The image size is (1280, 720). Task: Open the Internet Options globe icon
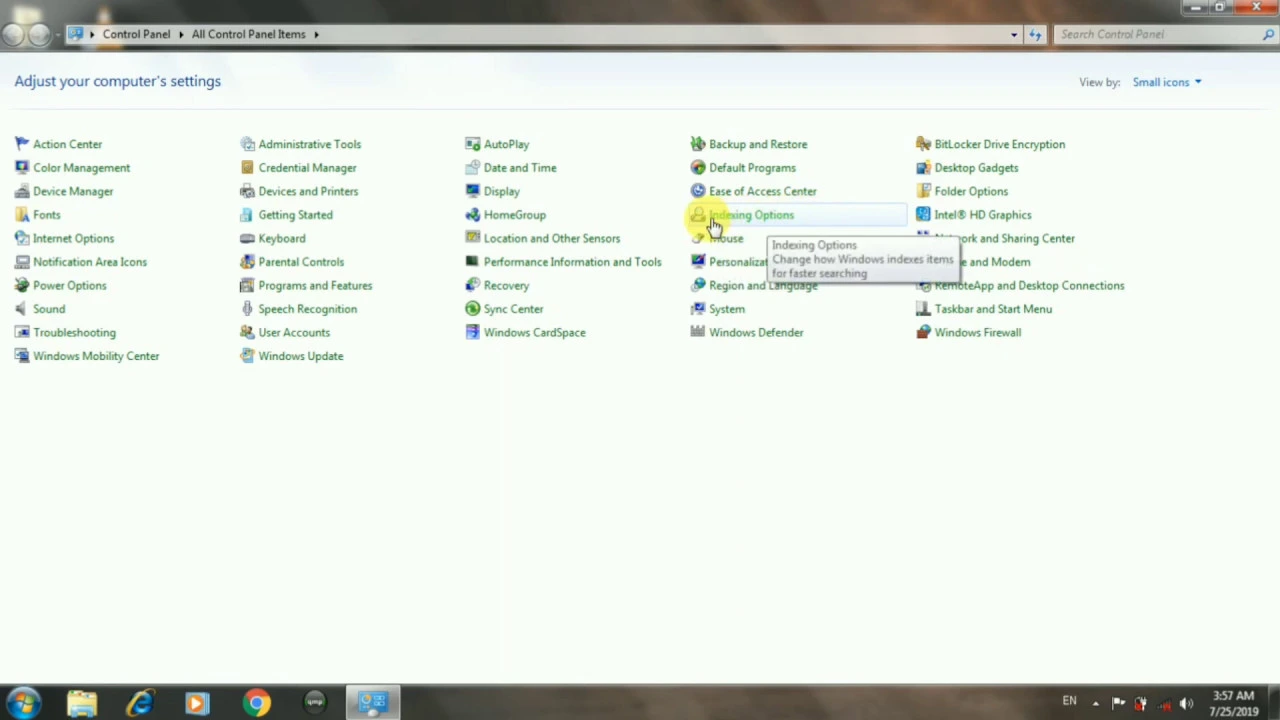point(22,238)
